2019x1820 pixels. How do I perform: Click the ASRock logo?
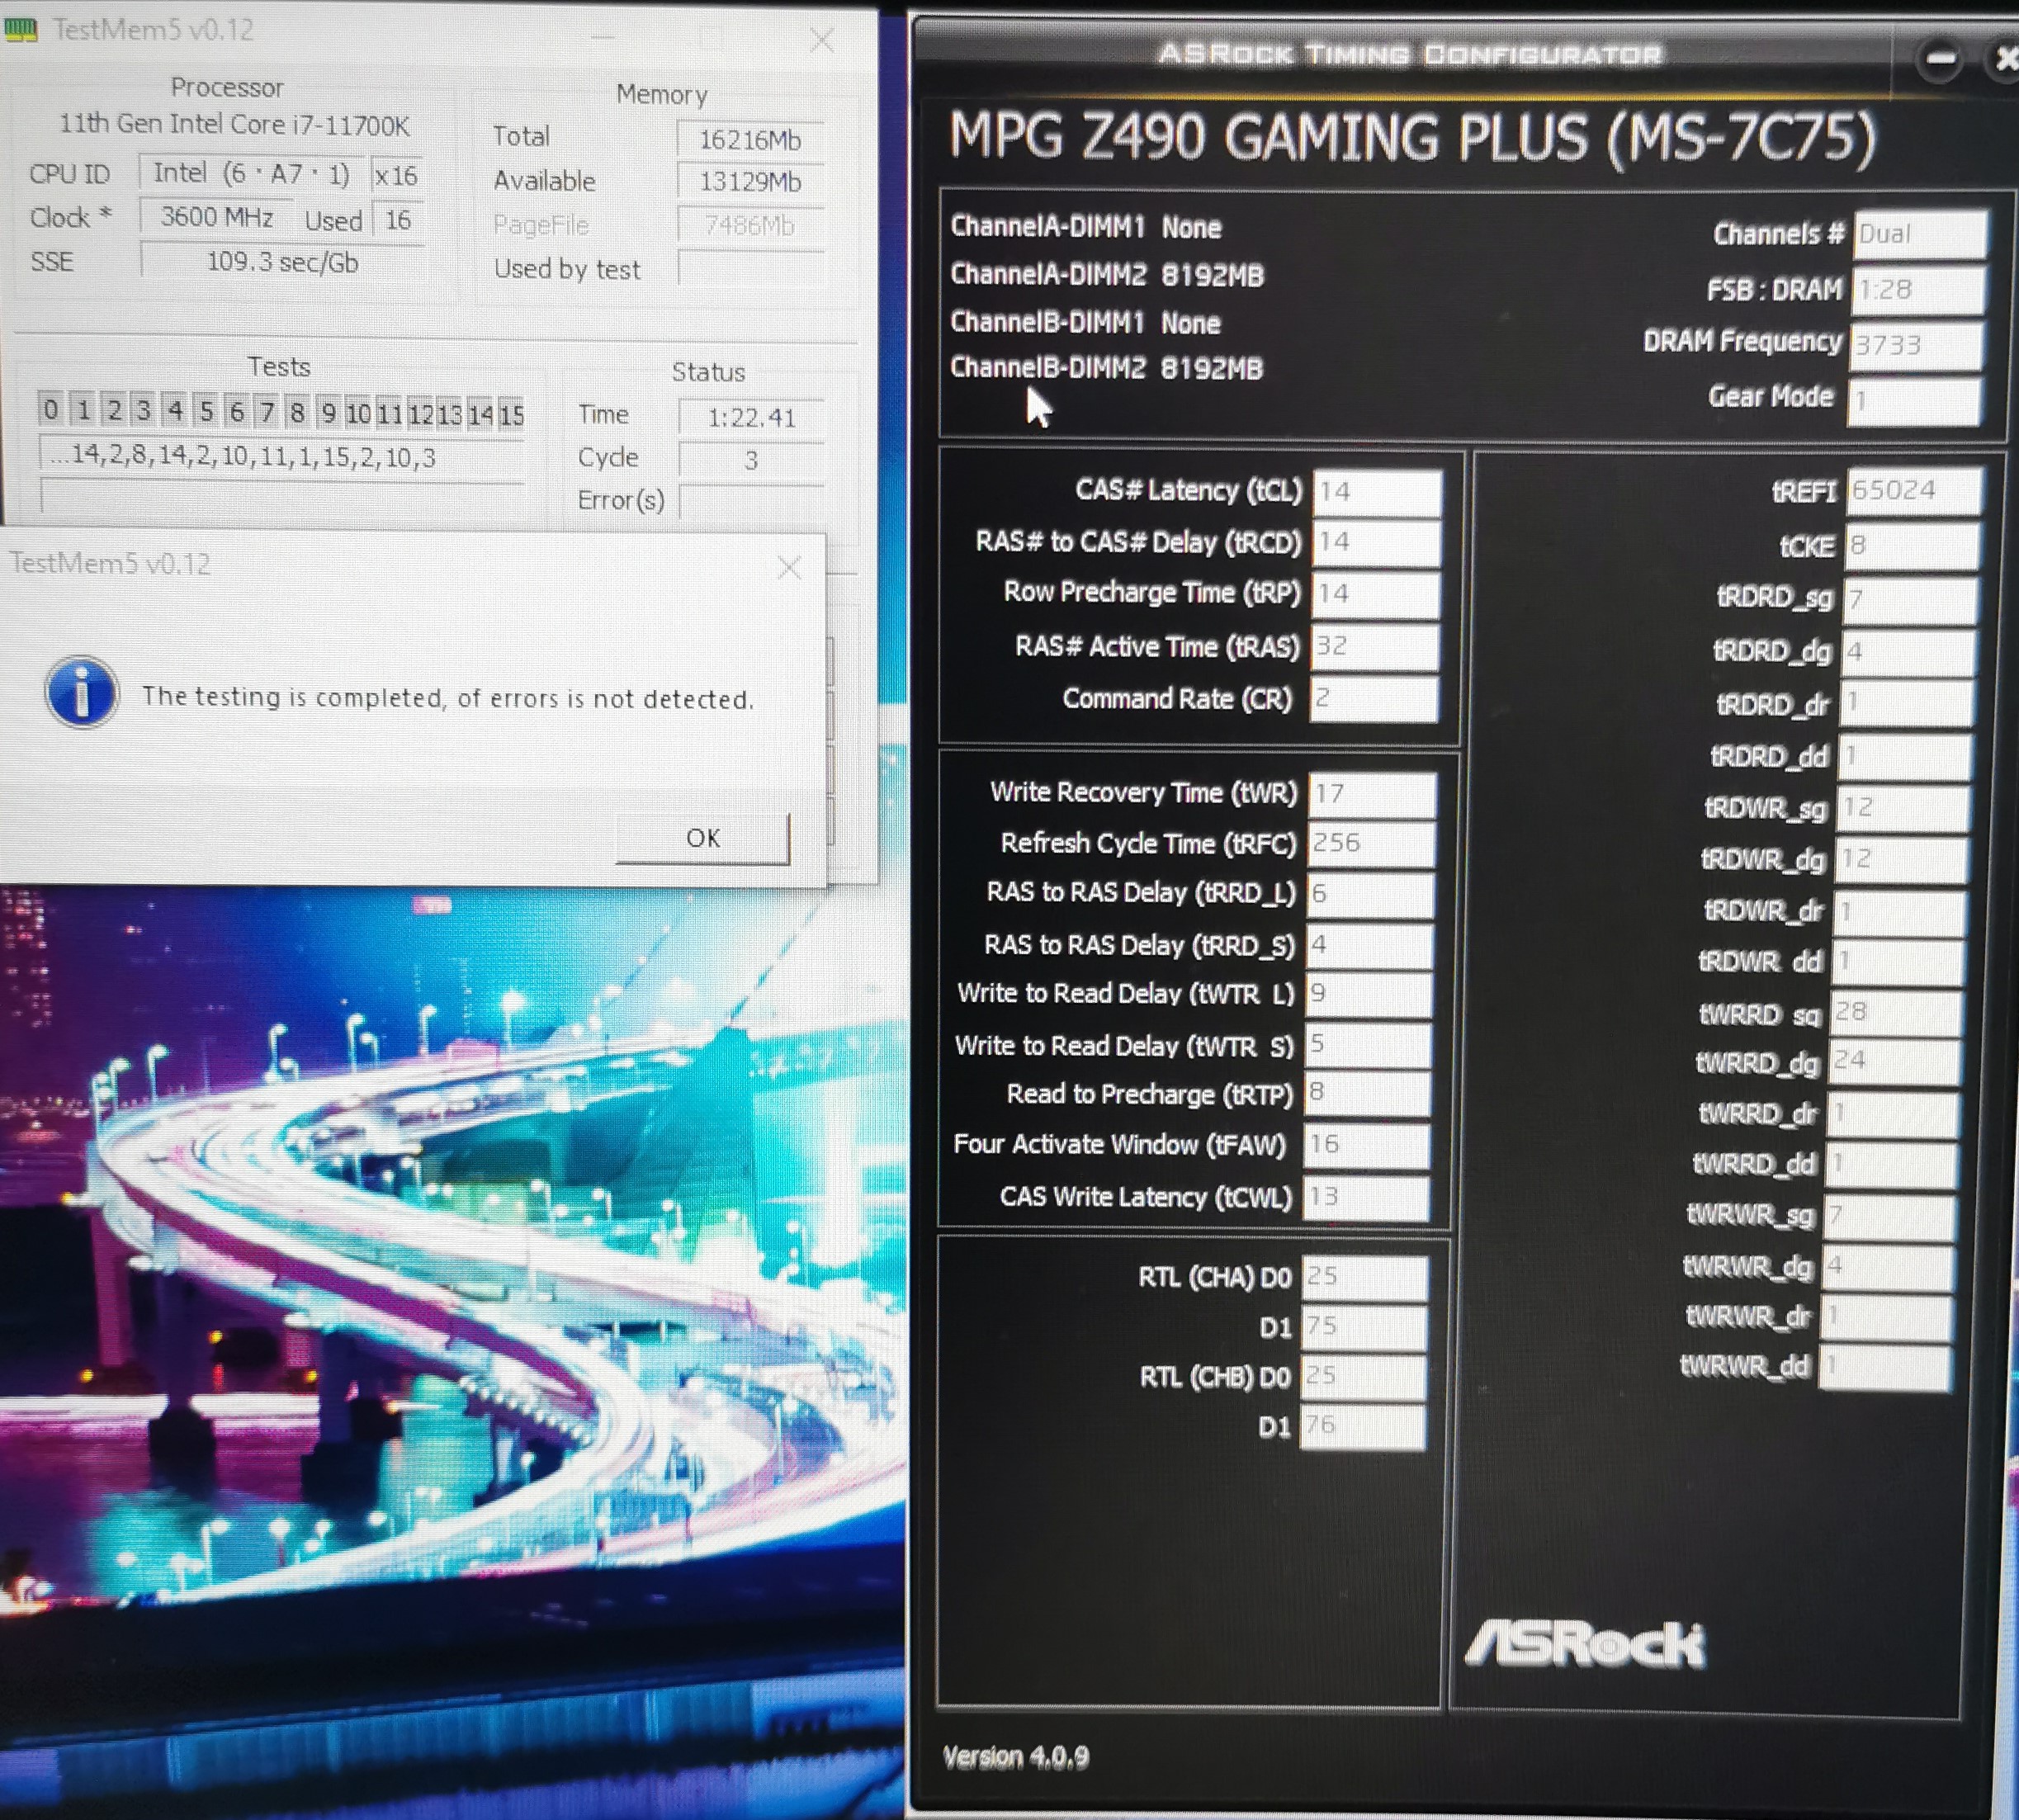click(x=1585, y=1645)
